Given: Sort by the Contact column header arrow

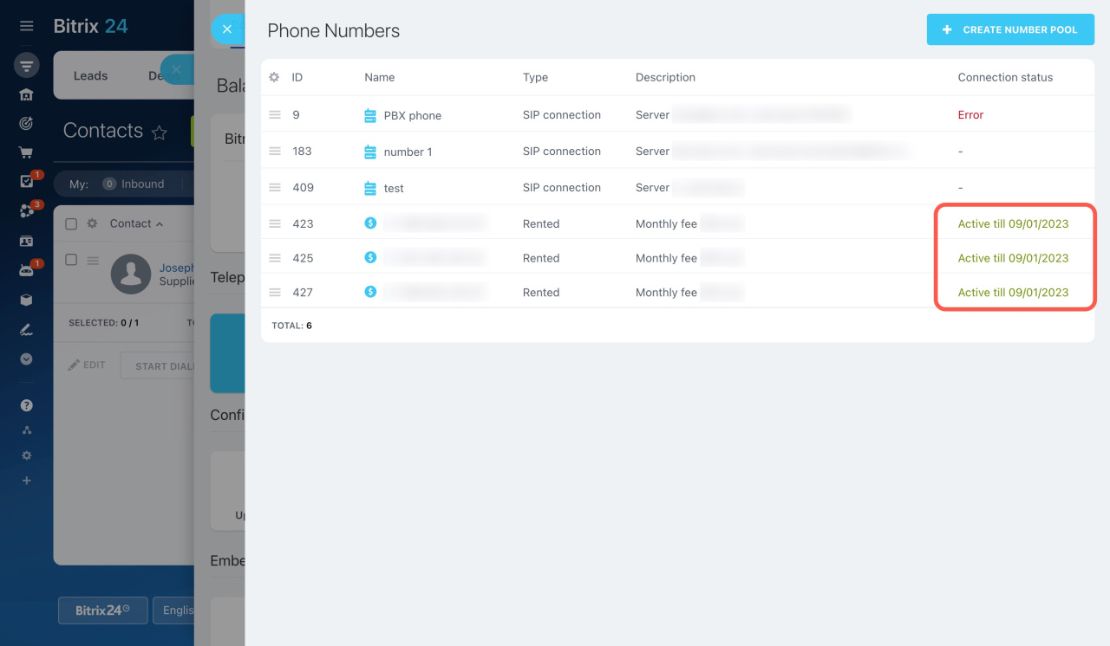Looking at the screenshot, I should pyautogui.click(x=160, y=224).
